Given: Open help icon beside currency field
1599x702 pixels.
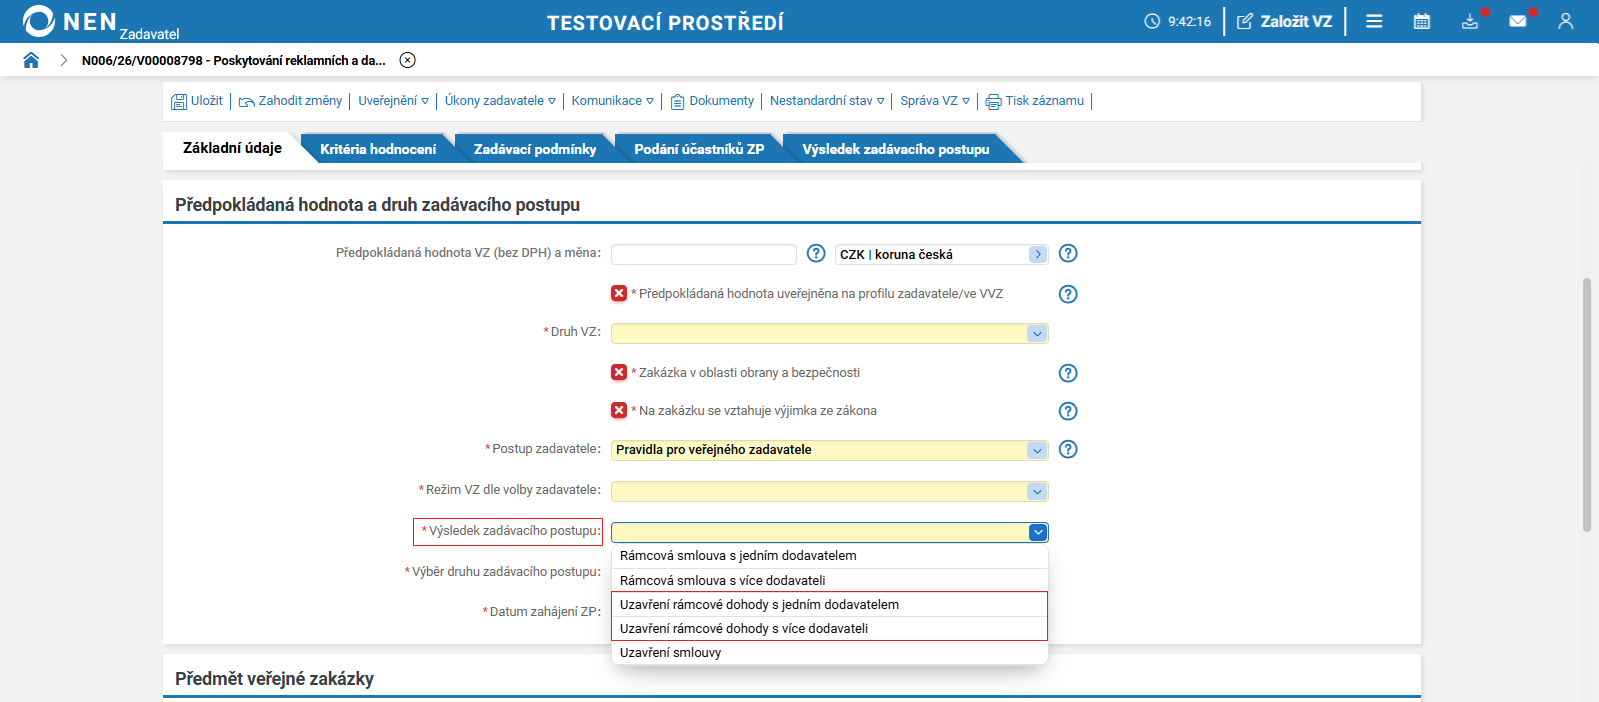Looking at the screenshot, I should tap(1068, 253).
